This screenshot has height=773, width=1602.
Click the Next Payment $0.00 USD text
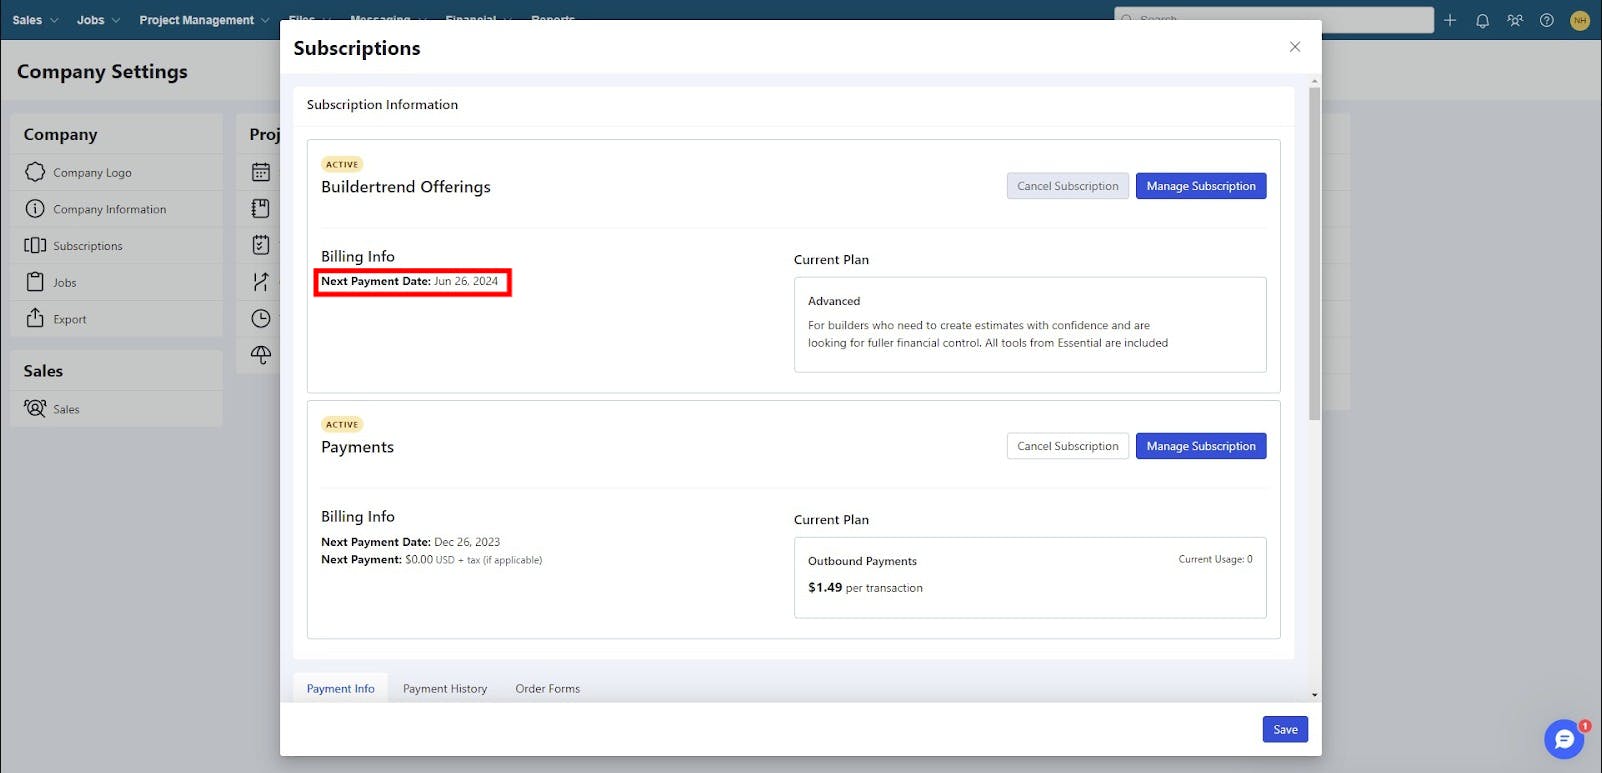coord(431,560)
